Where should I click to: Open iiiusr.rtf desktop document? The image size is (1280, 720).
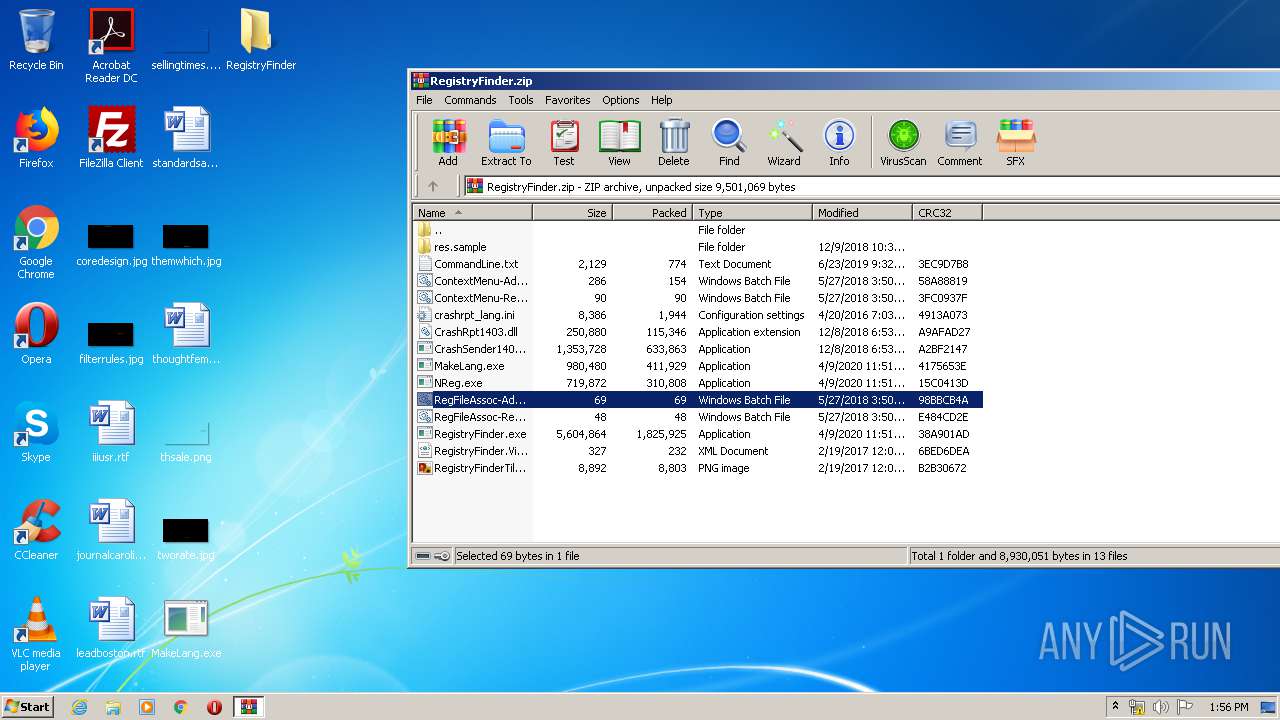click(111, 432)
